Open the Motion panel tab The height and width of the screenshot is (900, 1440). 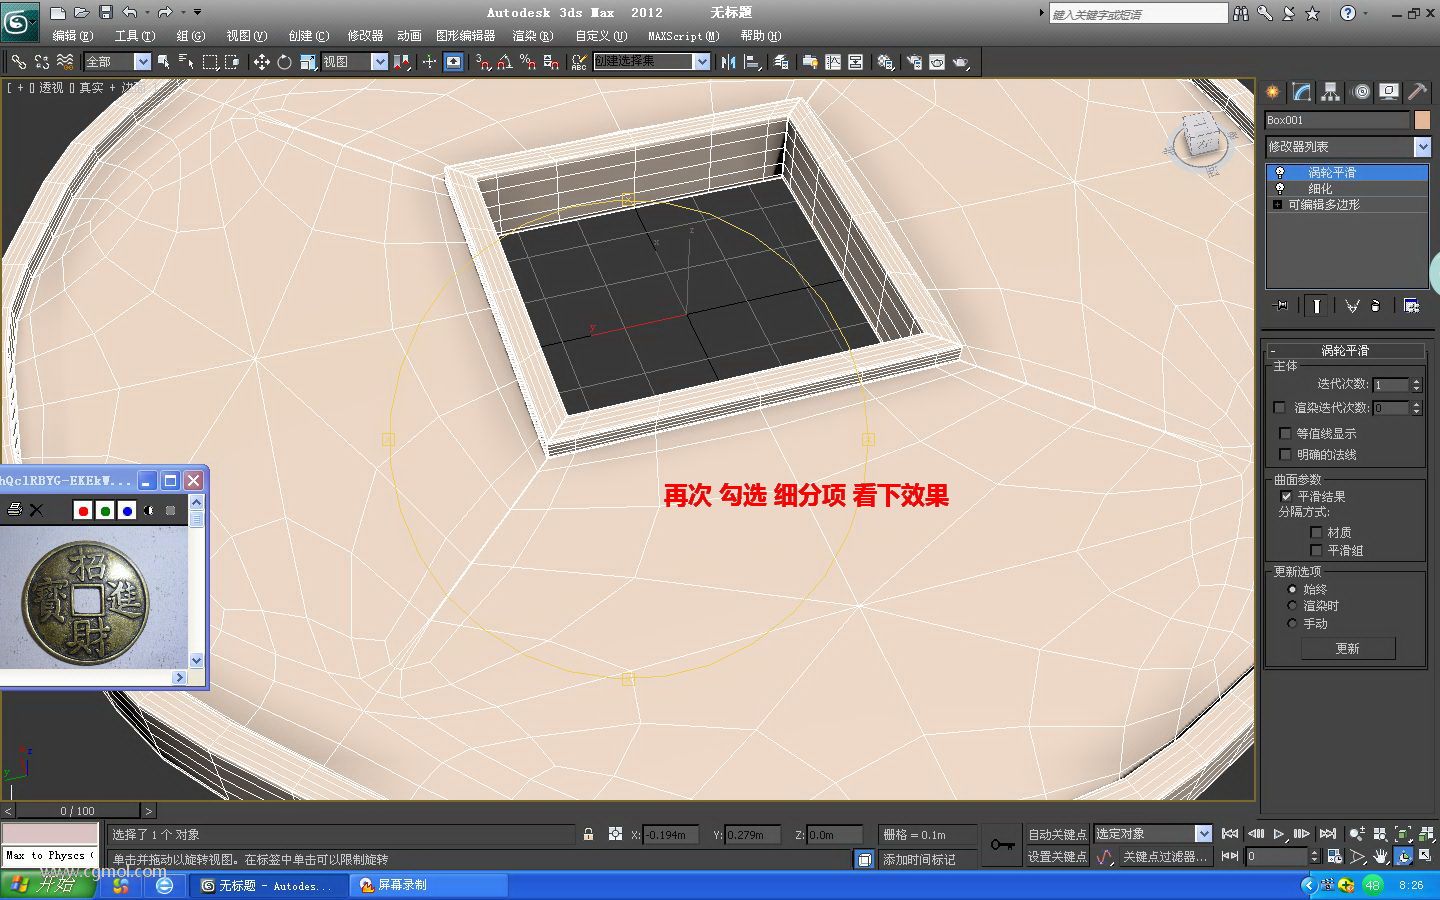[1360, 92]
